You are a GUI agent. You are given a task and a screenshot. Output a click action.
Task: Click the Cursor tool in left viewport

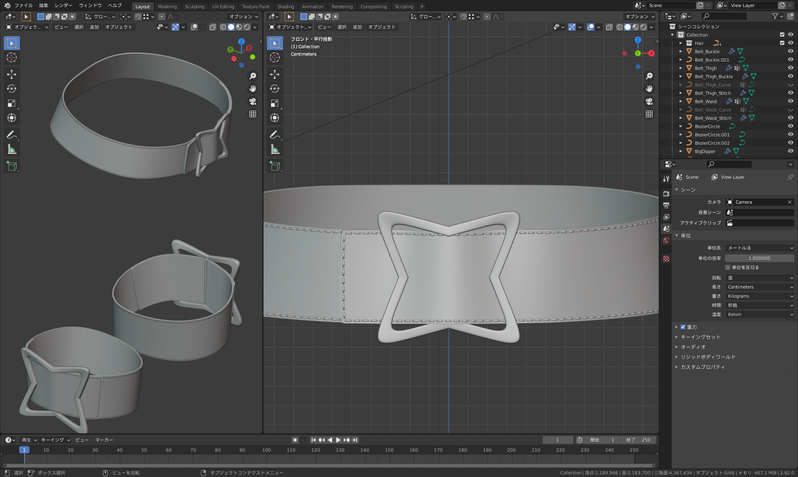tap(12, 58)
